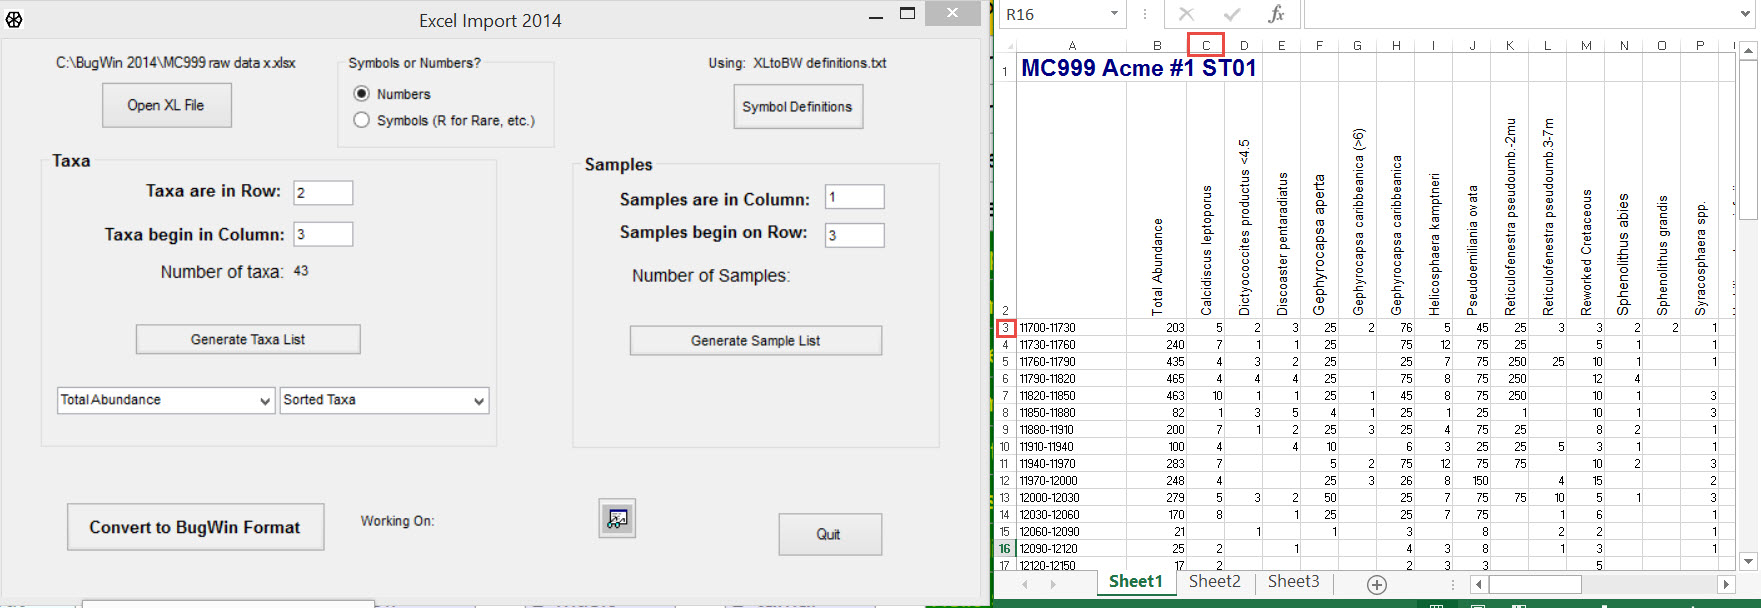Click Convert to BugWin Format button
The image size is (1761, 608).
195,527
